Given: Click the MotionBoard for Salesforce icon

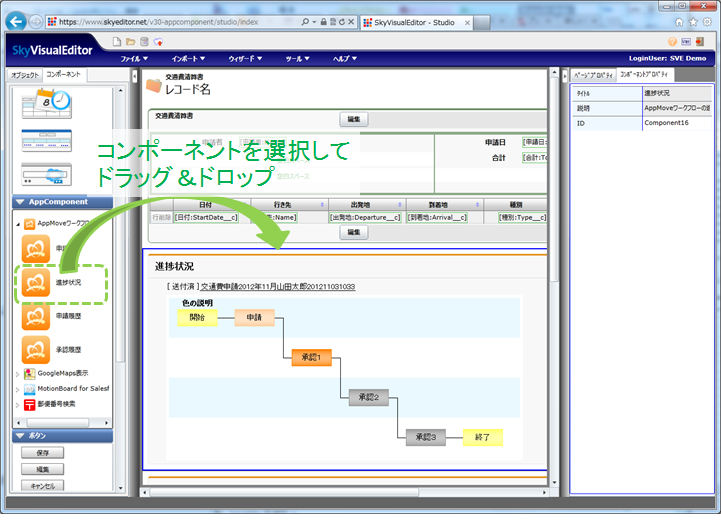Looking at the screenshot, I should (x=29, y=389).
